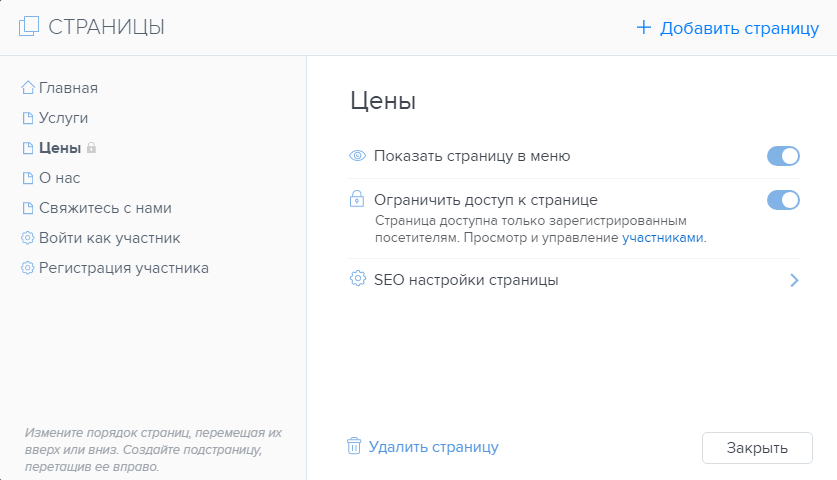Viewport: 837px width, 480px height.
Task: Click the page icon beside Свяжитесь с нами
Action: tap(28, 208)
